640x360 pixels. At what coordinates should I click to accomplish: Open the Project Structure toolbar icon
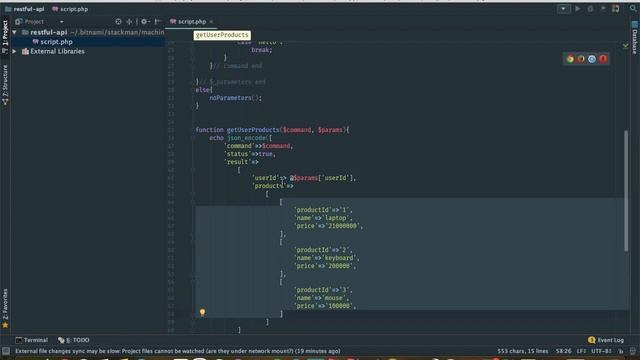point(616,9)
